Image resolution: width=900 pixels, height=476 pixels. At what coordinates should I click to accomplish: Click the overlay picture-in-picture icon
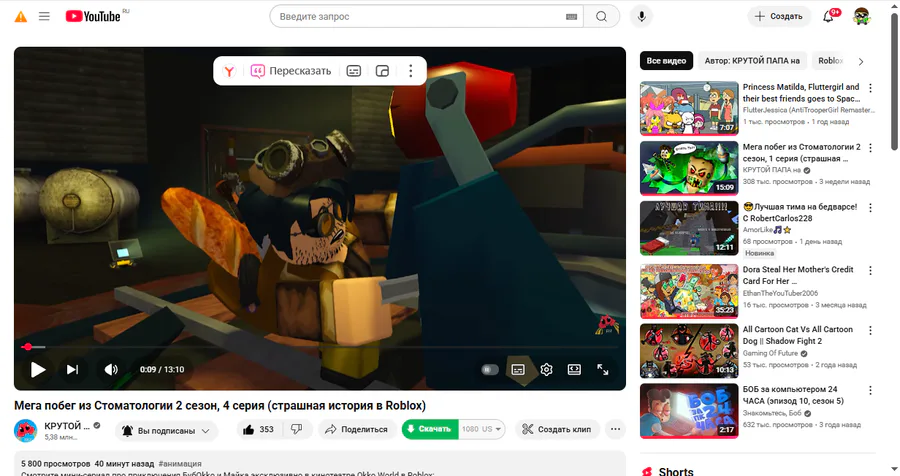[x=382, y=71]
